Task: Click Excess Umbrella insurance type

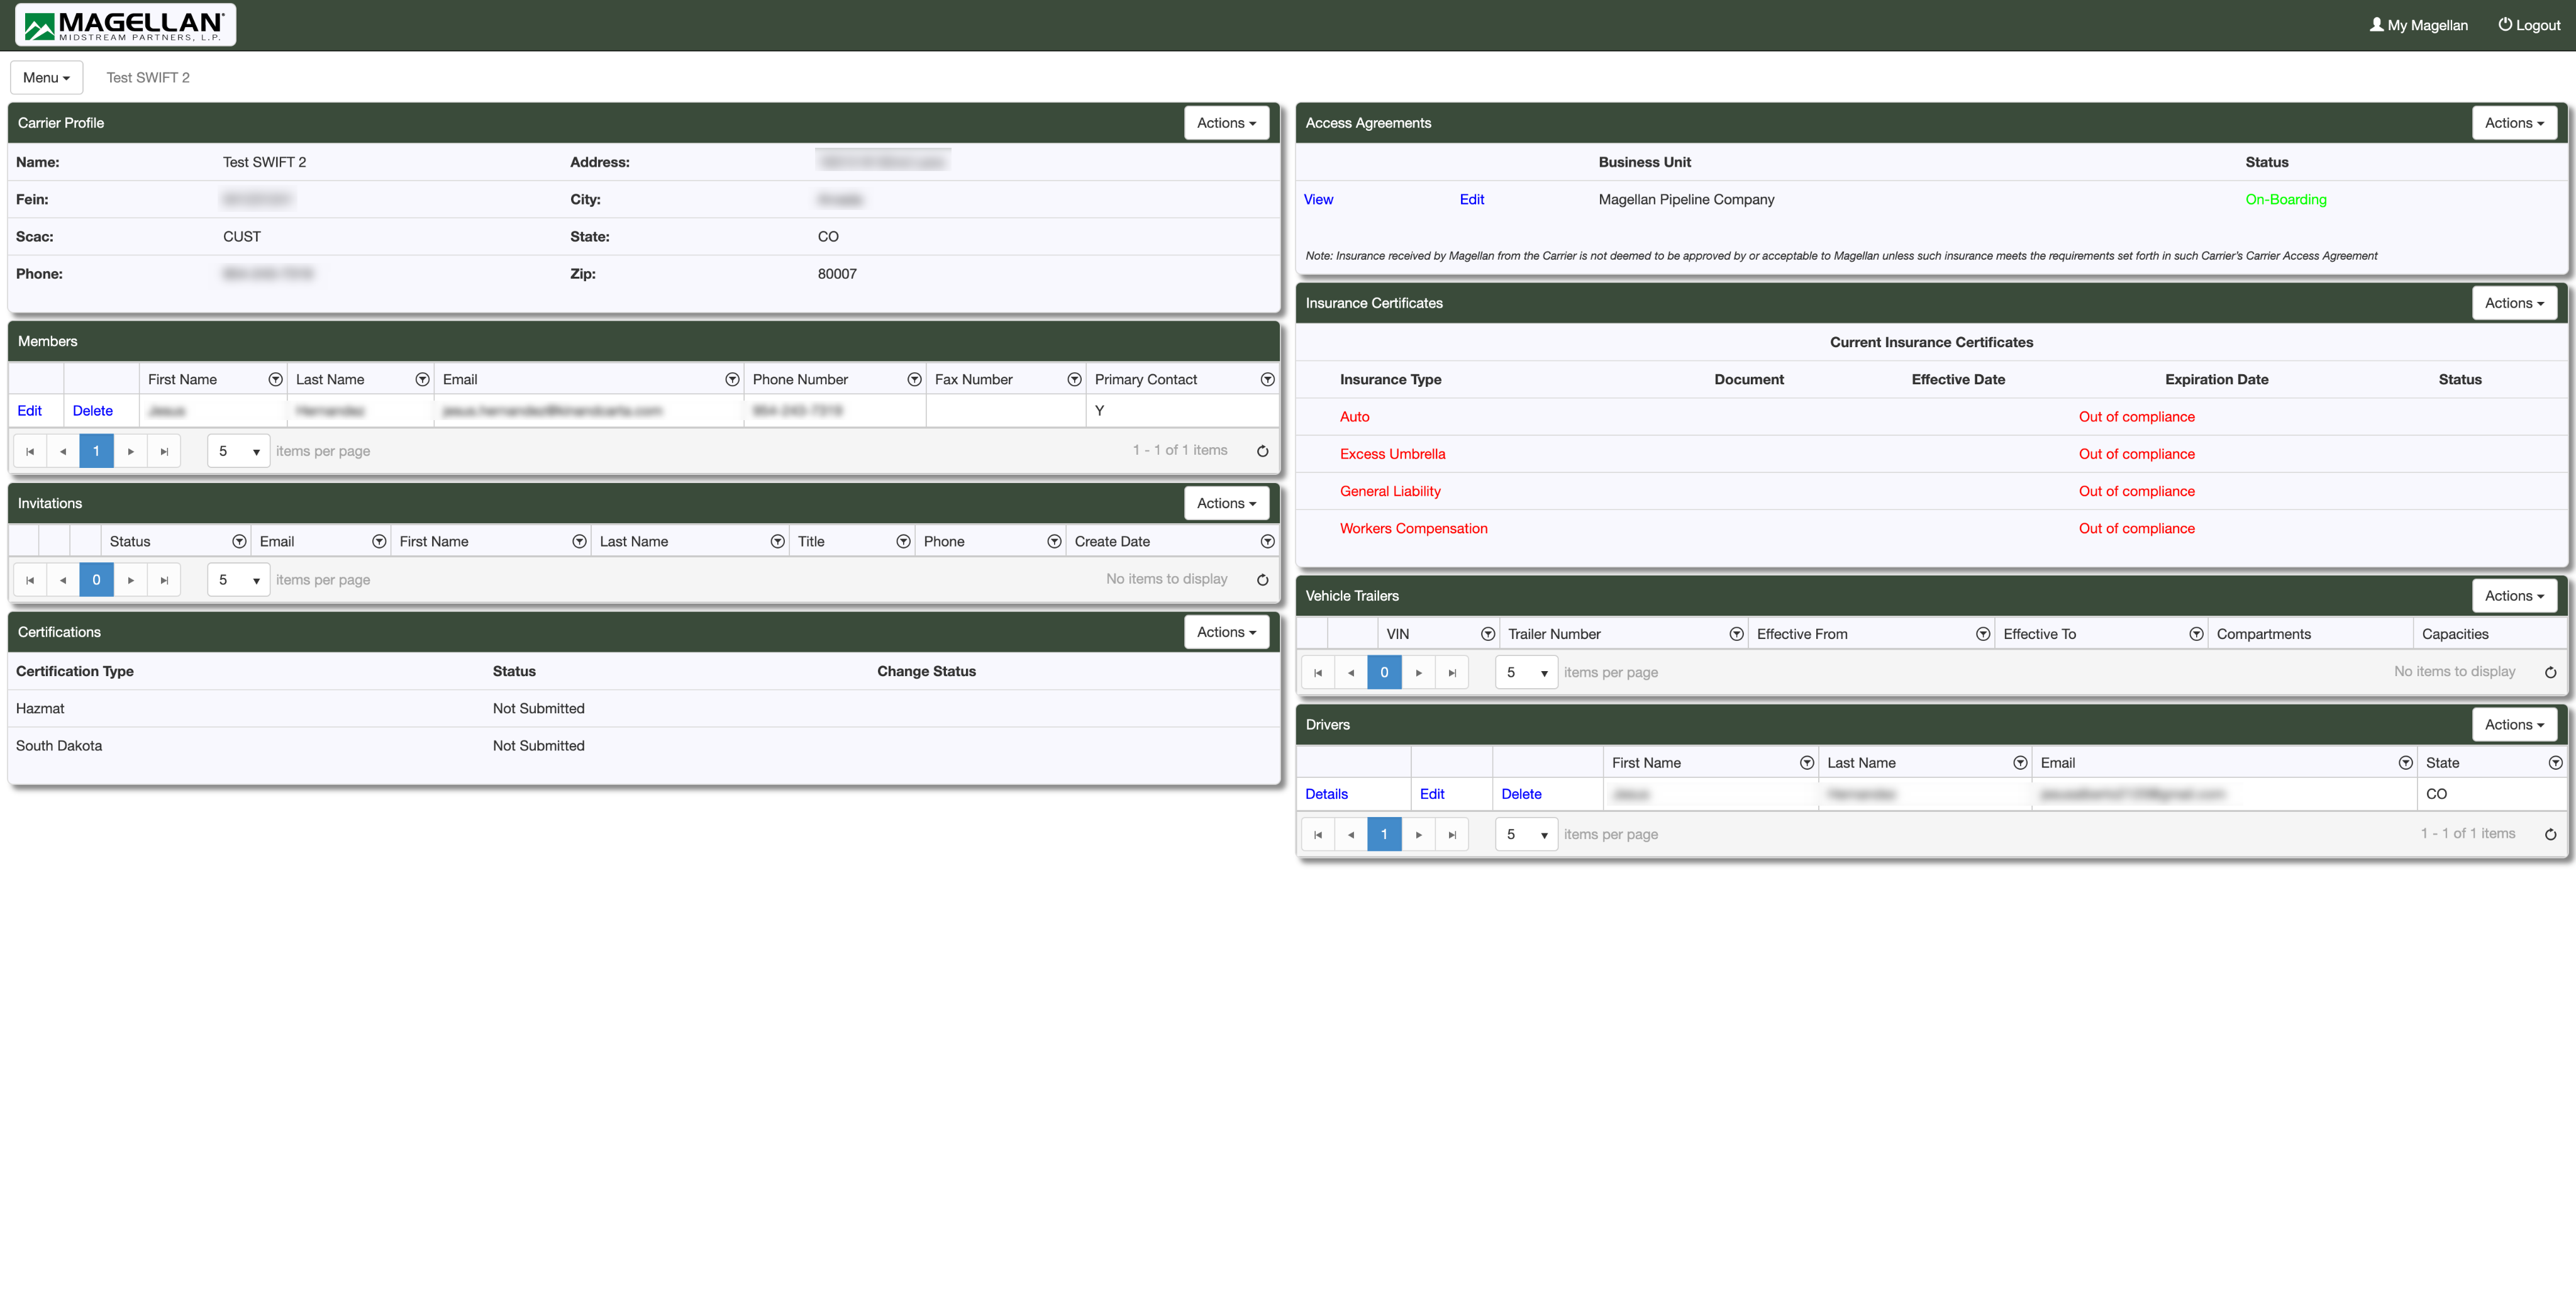Action: pos(1392,454)
